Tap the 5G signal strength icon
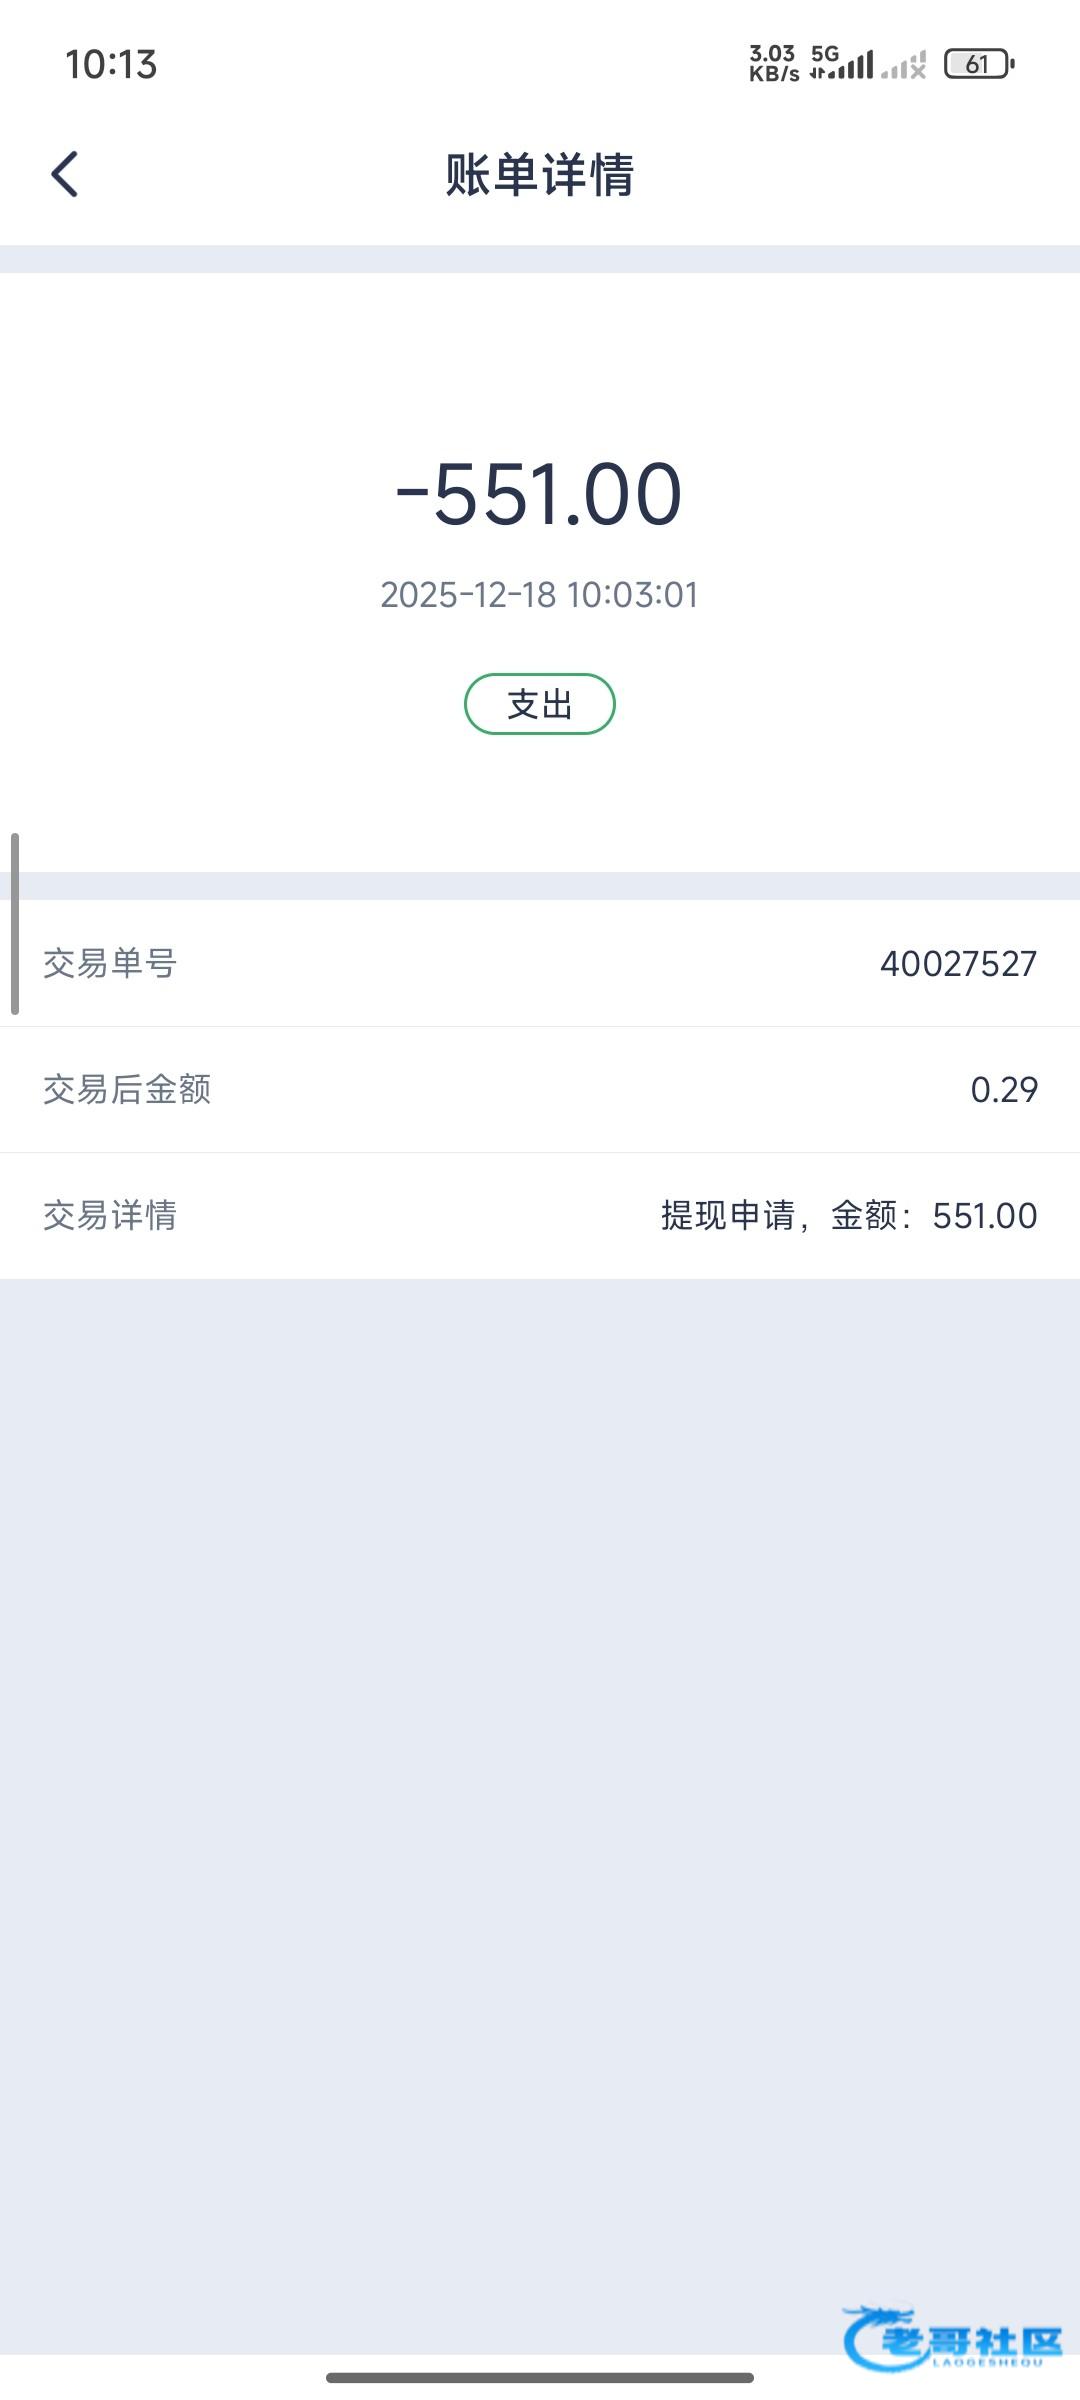Viewport: 1080px width, 2400px height. click(x=842, y=64)
